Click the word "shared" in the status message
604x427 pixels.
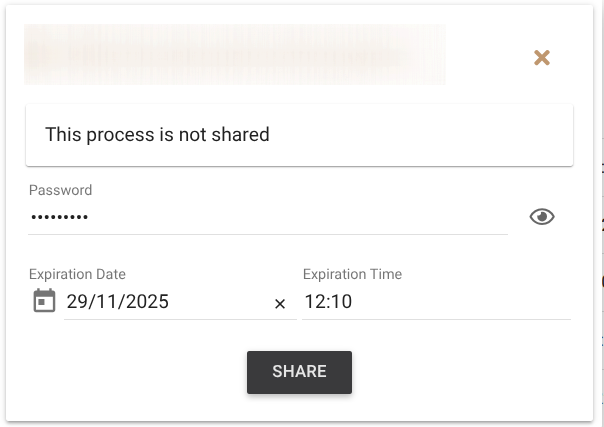pos(240,134)
